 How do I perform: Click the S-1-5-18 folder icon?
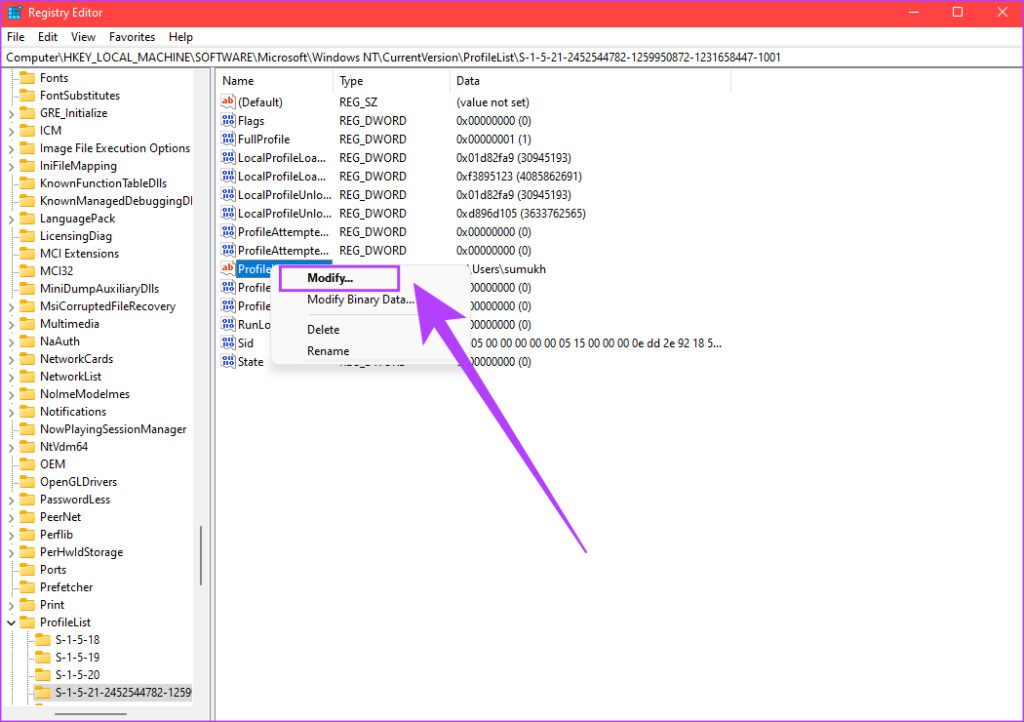pyautogui.click(x=42, y=640)
